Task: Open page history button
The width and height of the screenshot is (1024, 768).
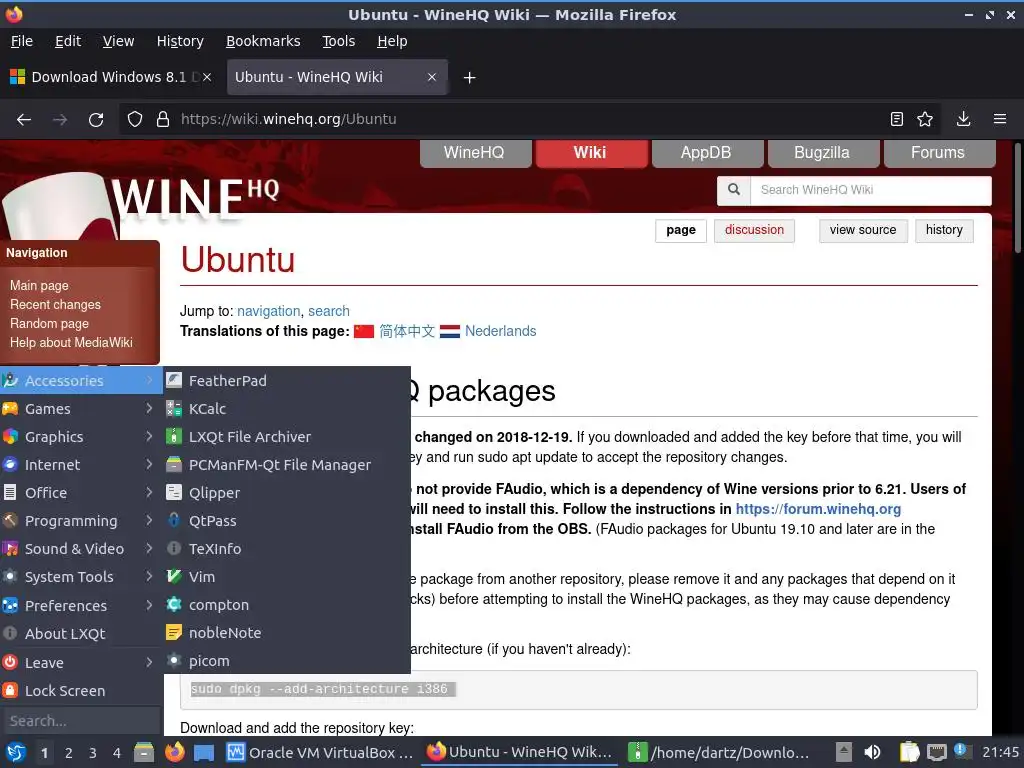Action: pos(944,230)
